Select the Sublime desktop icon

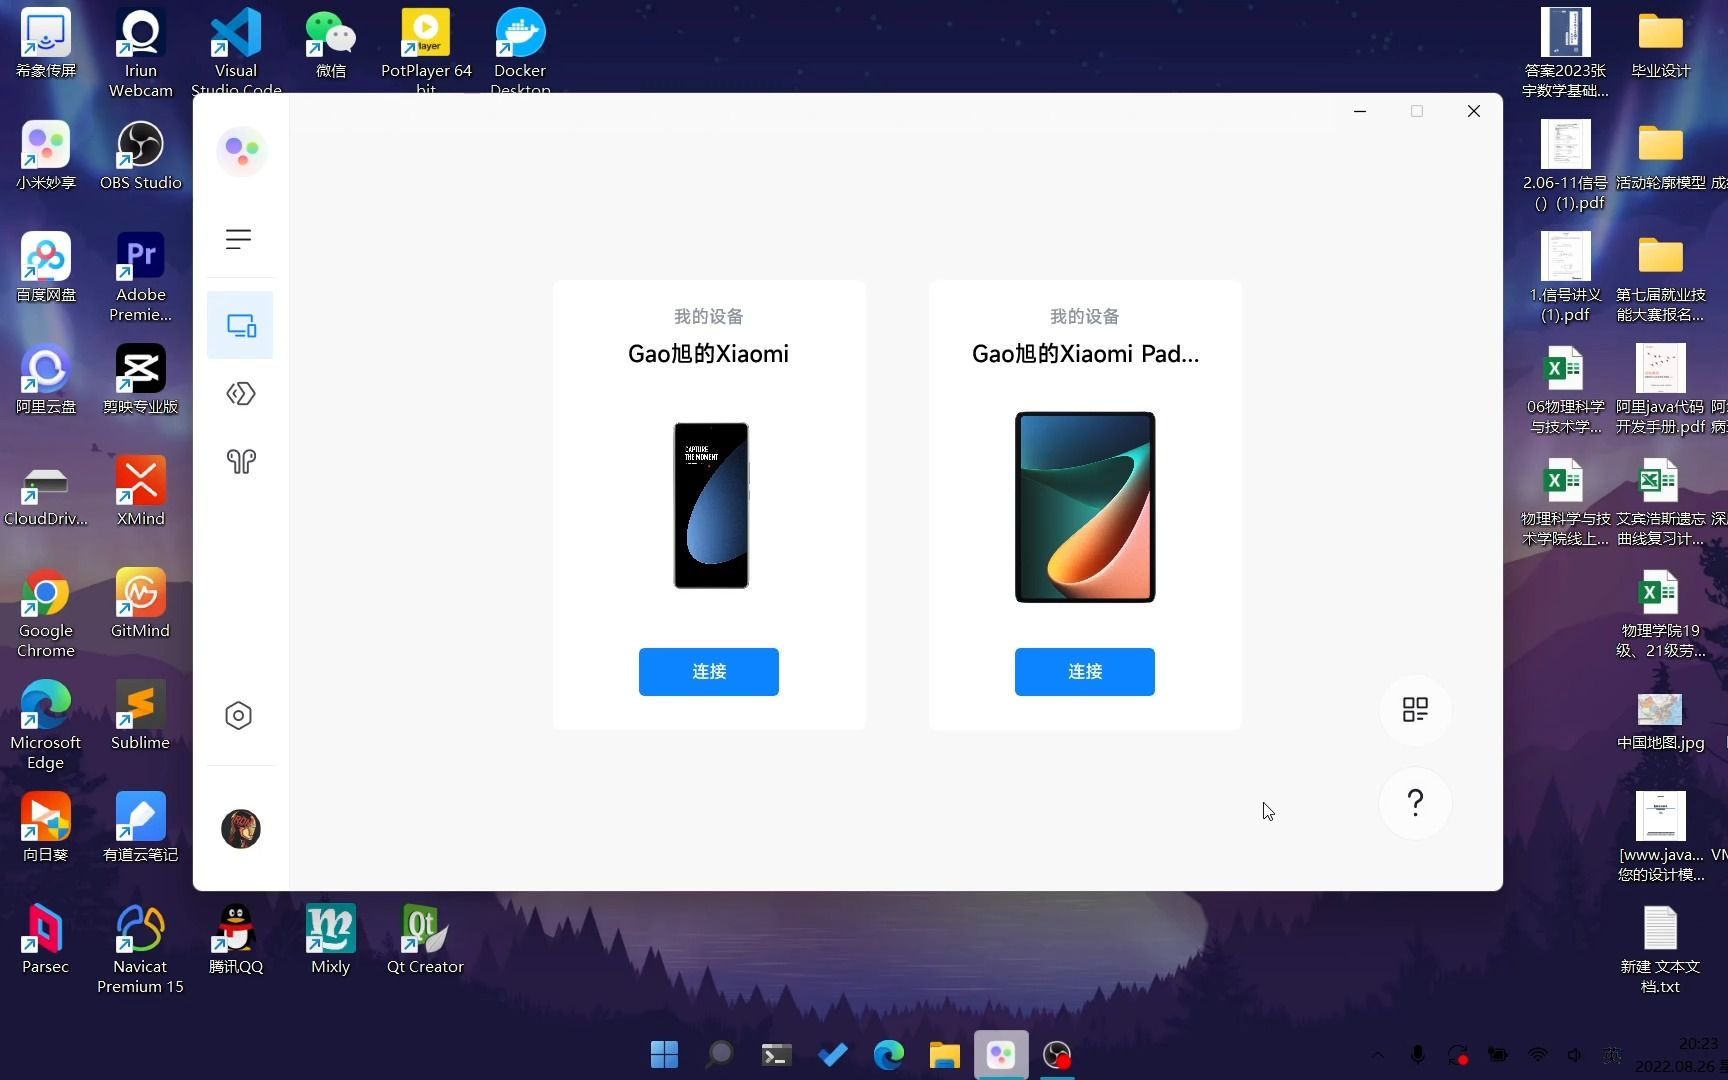coord(140,716)
